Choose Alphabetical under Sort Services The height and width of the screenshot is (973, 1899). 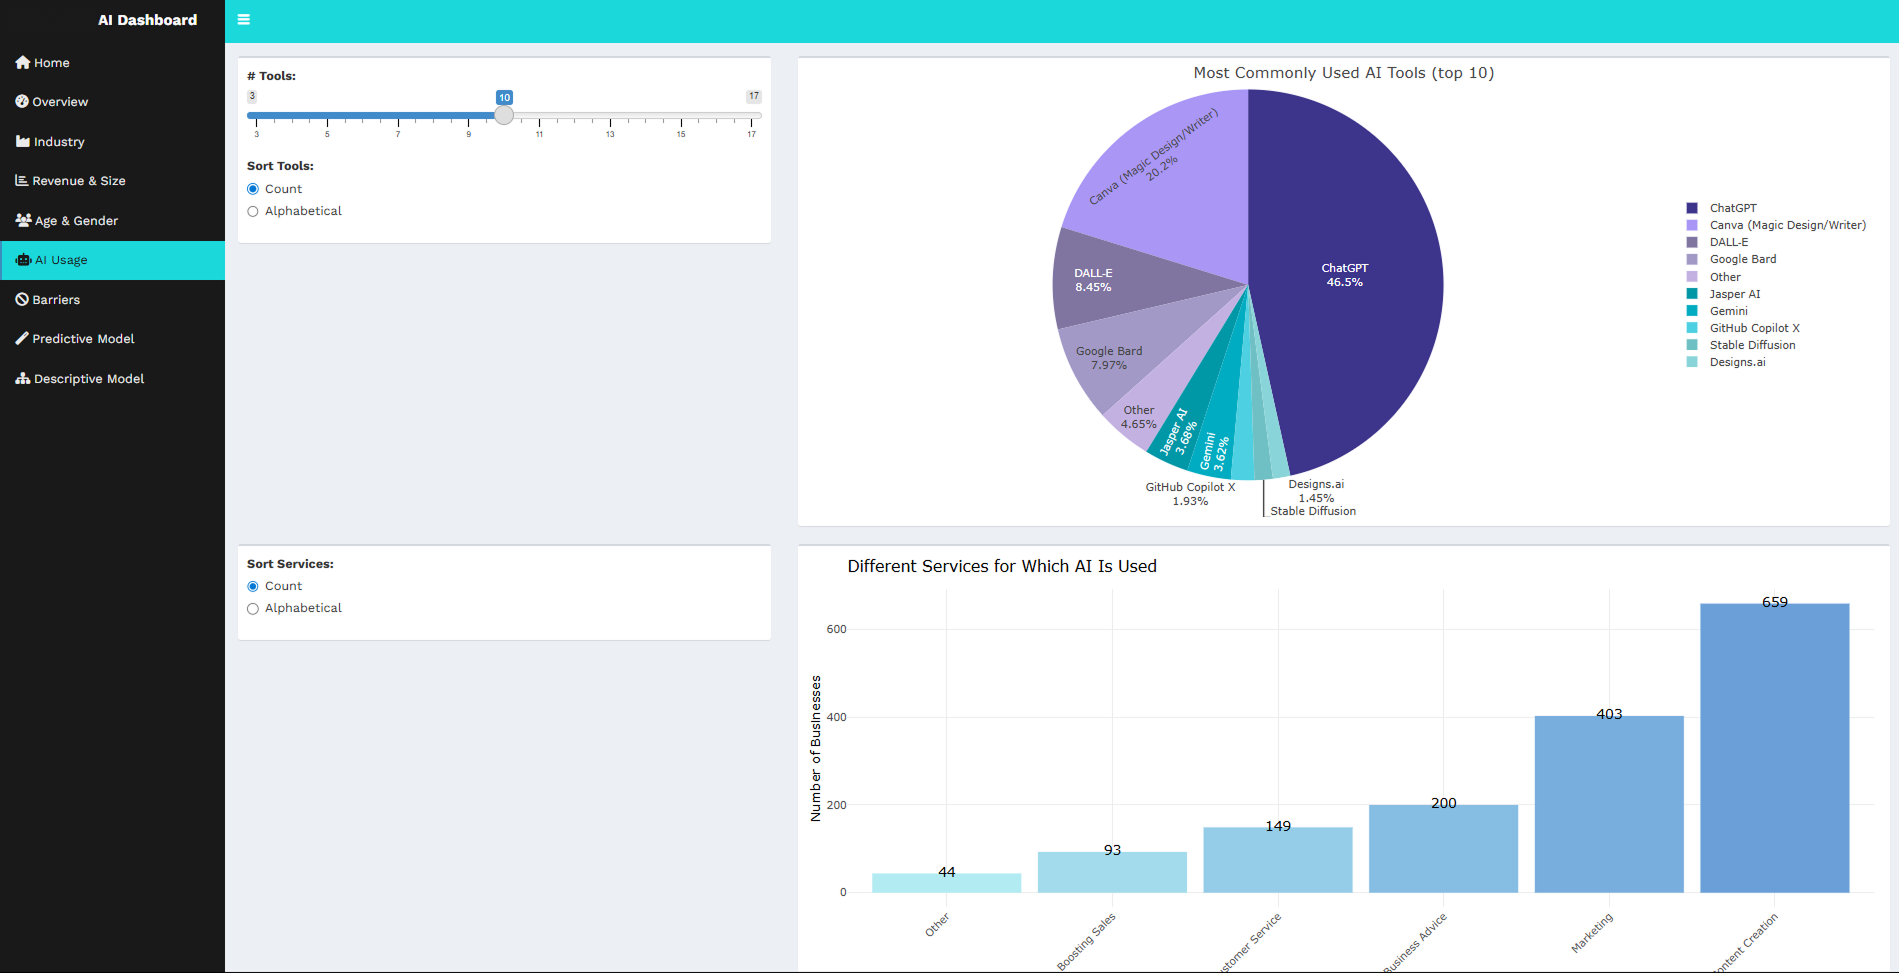pyautogui.click(x=253, y=608)
